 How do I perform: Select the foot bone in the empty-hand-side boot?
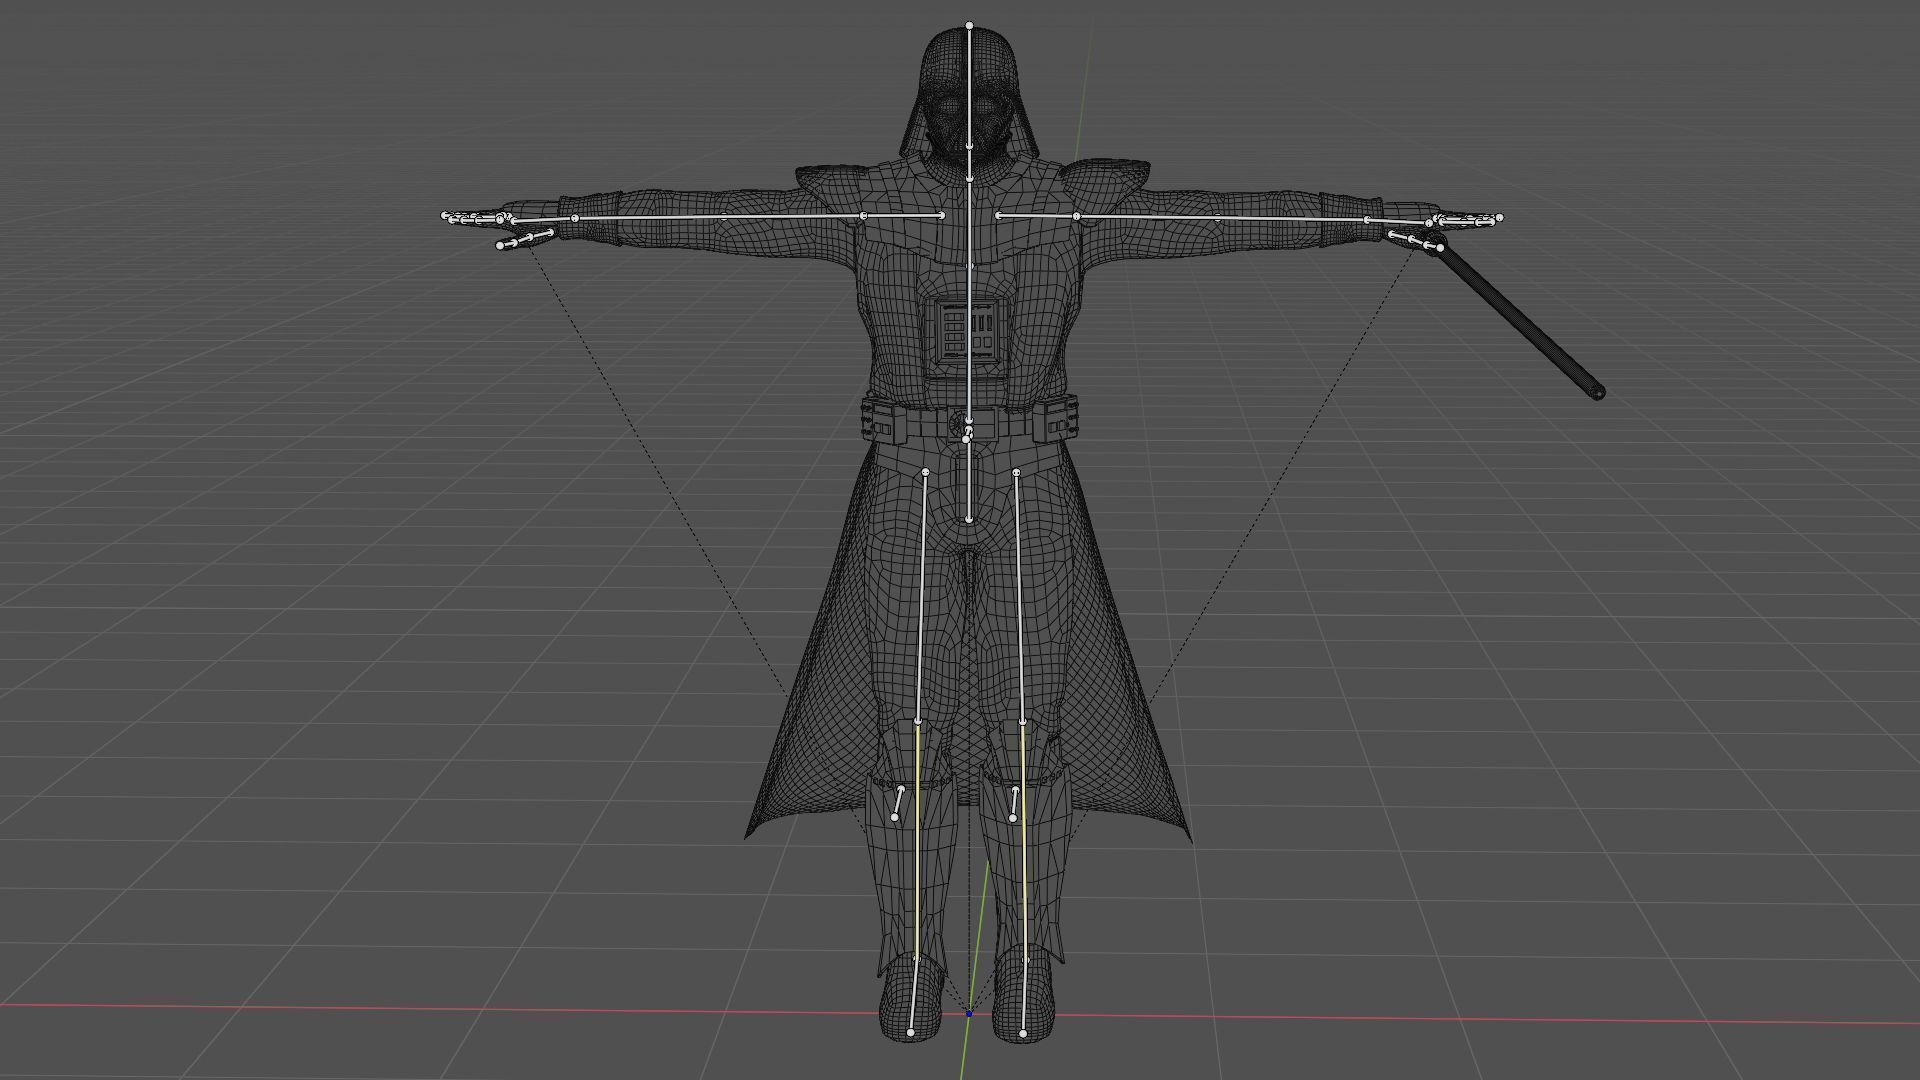point(912,996)
